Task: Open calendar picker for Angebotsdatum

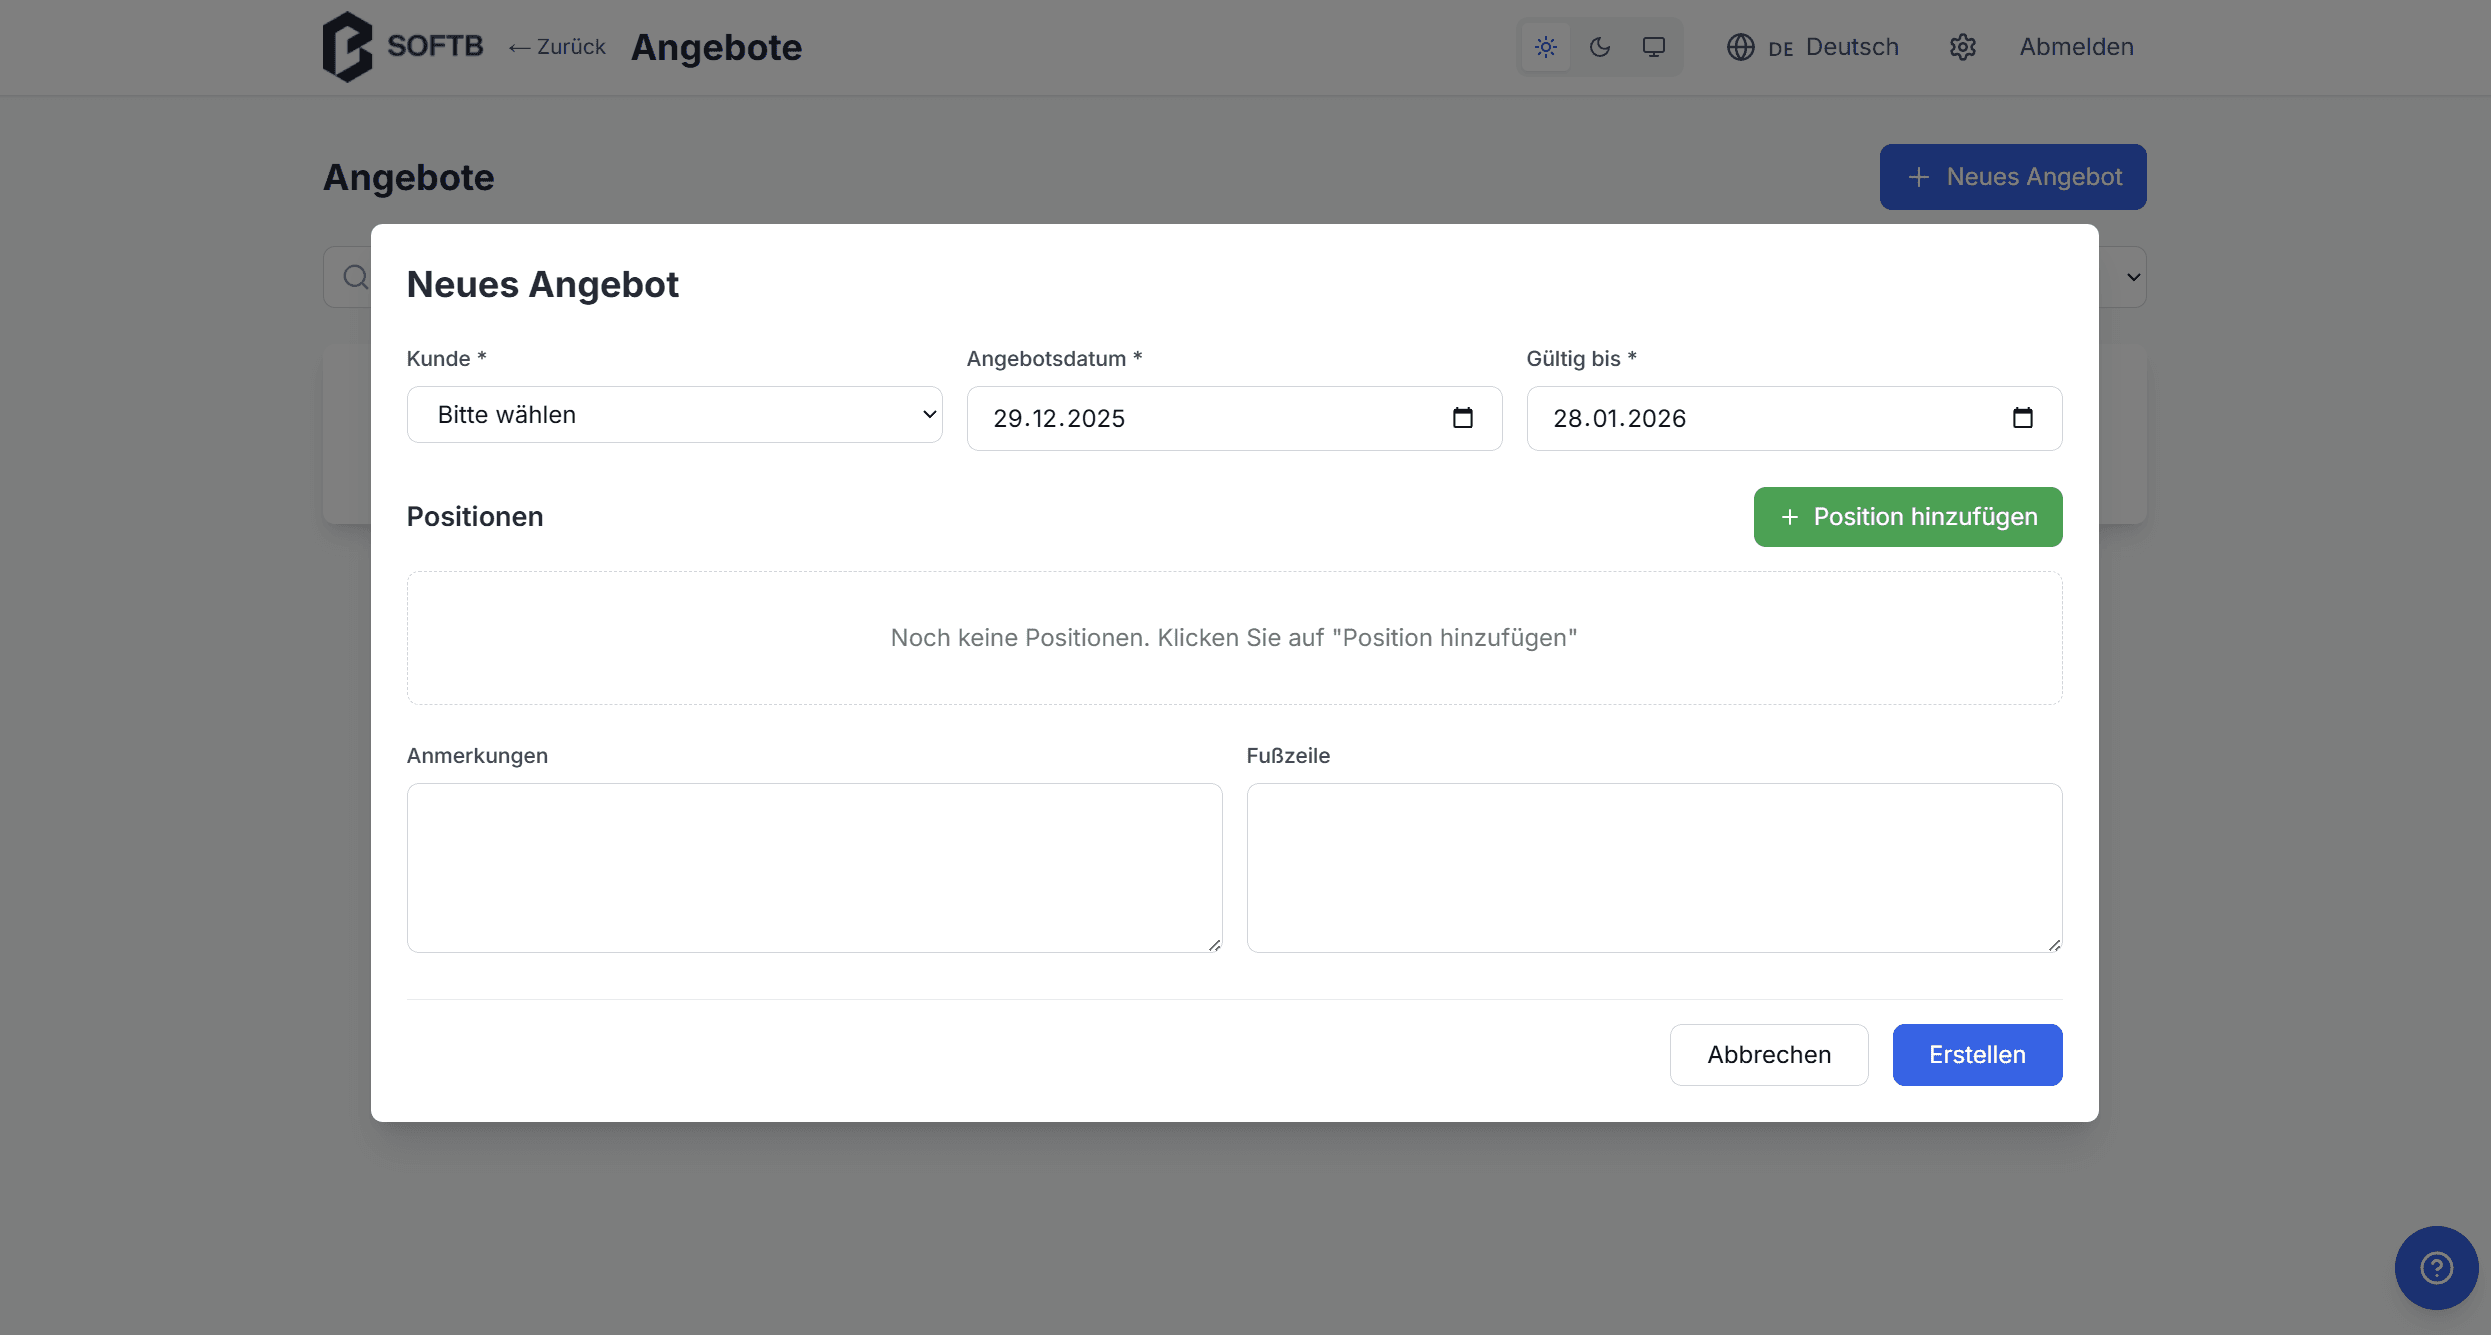Action: [1462, 418]
